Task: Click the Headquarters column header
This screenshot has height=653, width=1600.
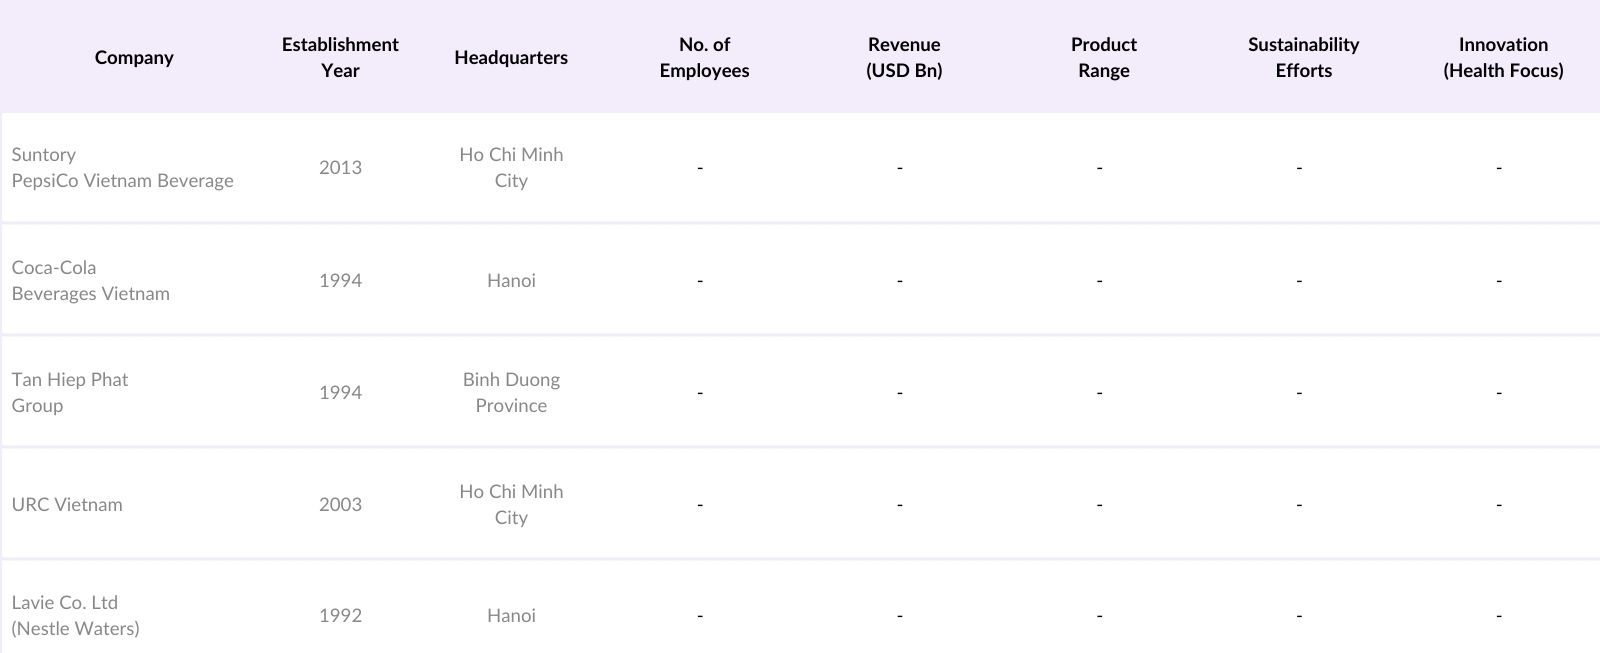Action: click(x=511, y=57)
